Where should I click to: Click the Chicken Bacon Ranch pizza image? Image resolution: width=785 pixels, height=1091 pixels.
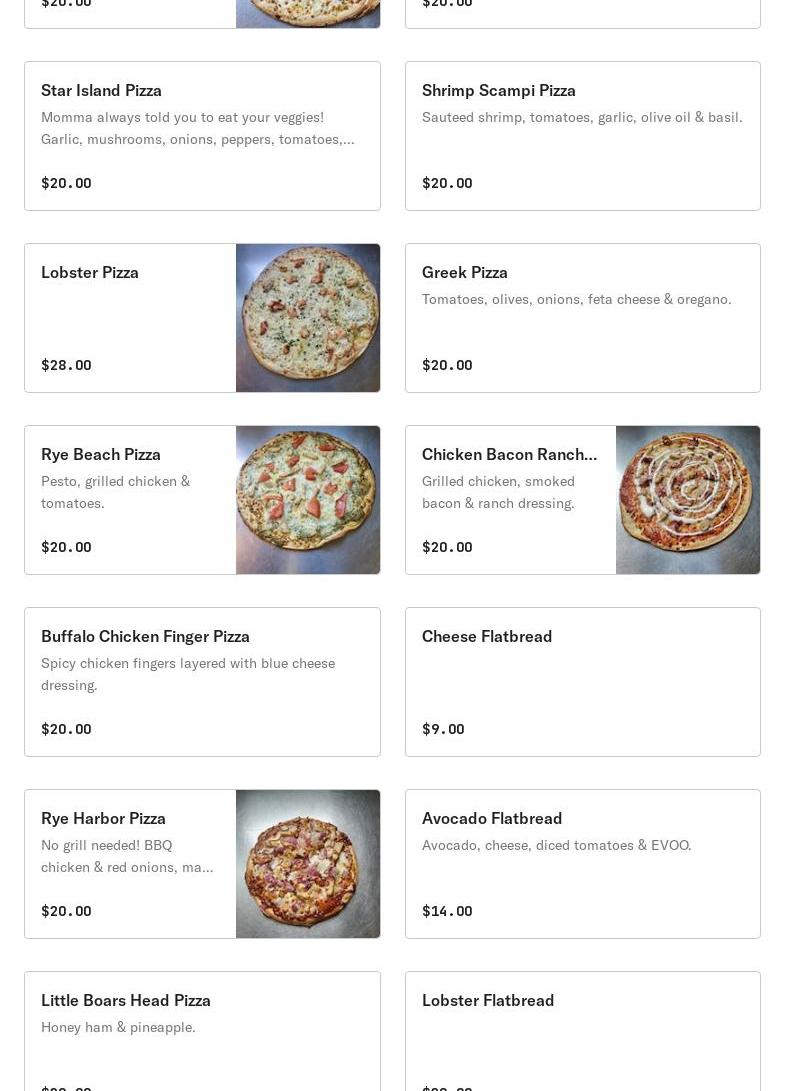pyautogui.click(x=688, y=500)
